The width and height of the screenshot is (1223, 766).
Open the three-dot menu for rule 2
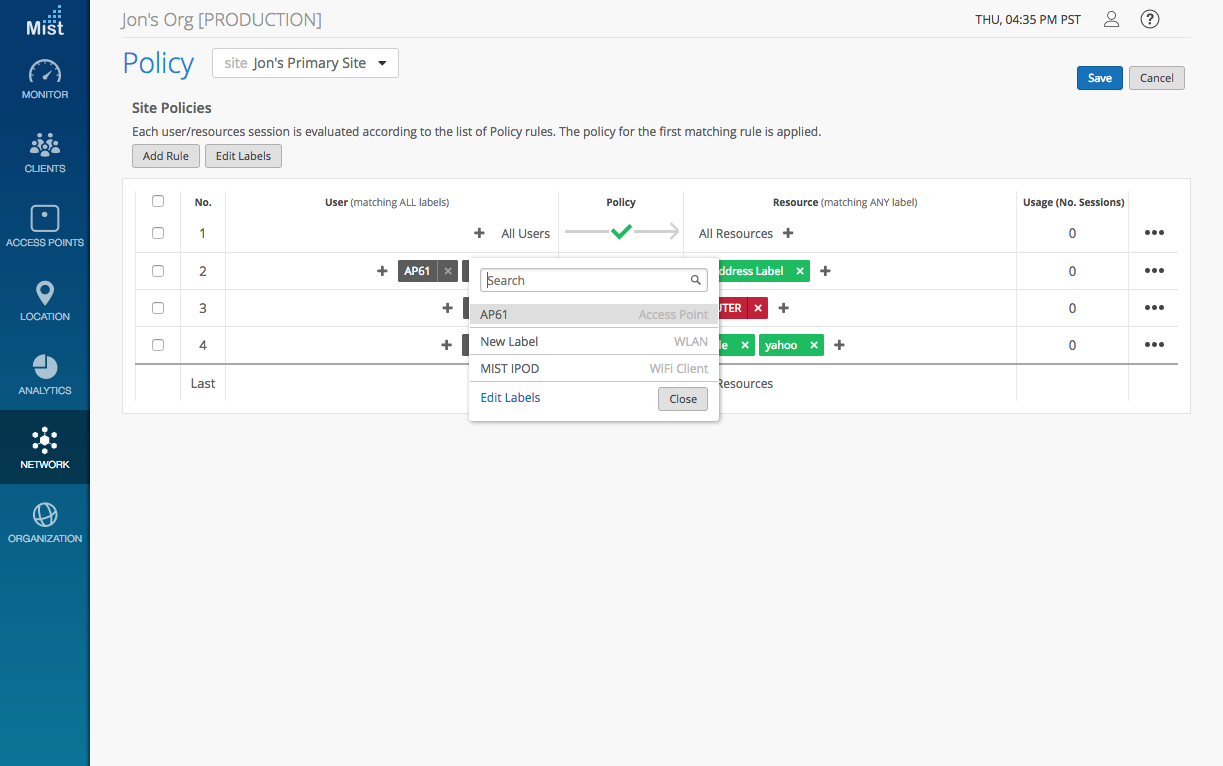(1154, 270)
